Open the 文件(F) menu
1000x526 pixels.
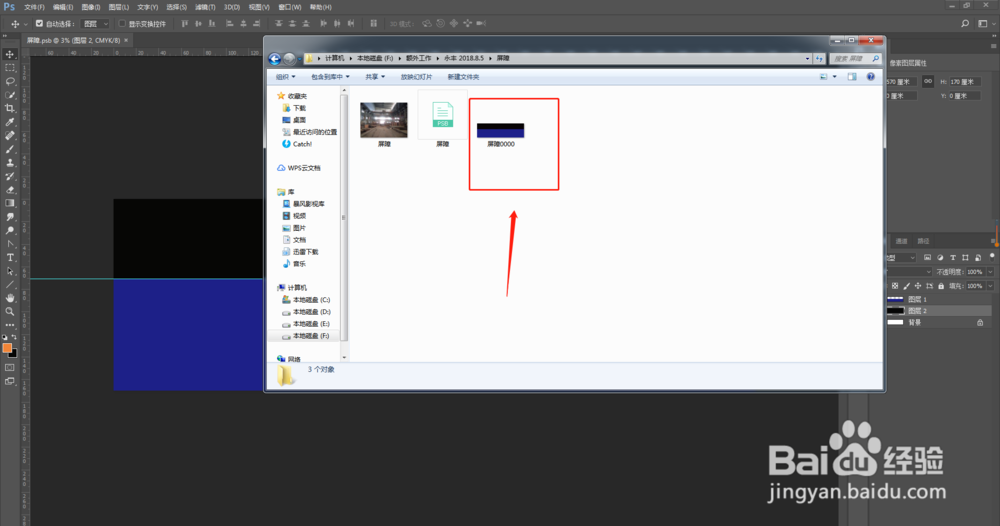pos(34,7)
